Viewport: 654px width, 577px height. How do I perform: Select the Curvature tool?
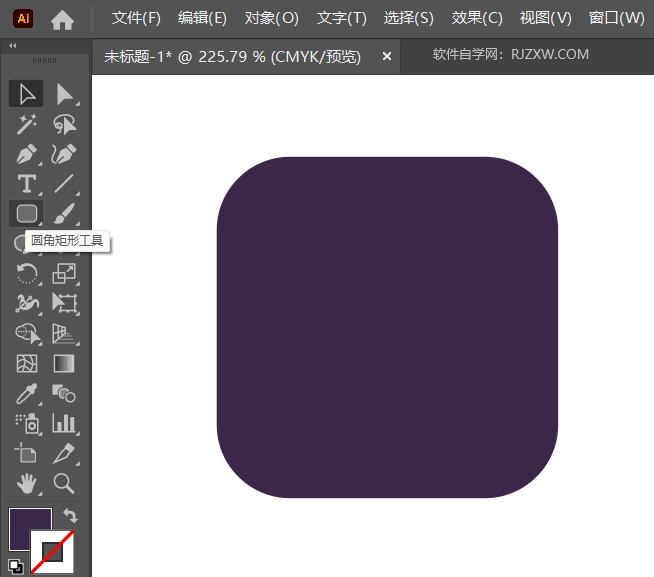click(64, 154)
